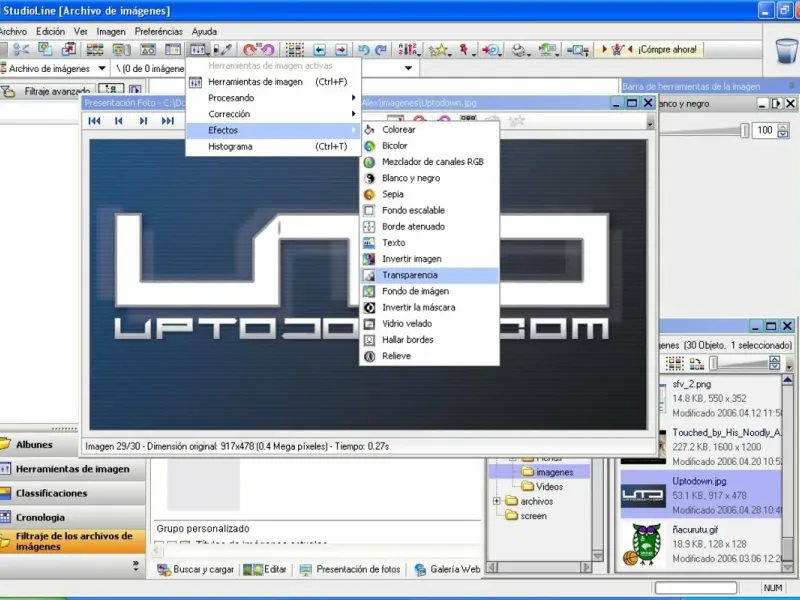The width and height of the screenshot is (800, 600).
Task: Advance to next slideshow image
Action: 143,121
